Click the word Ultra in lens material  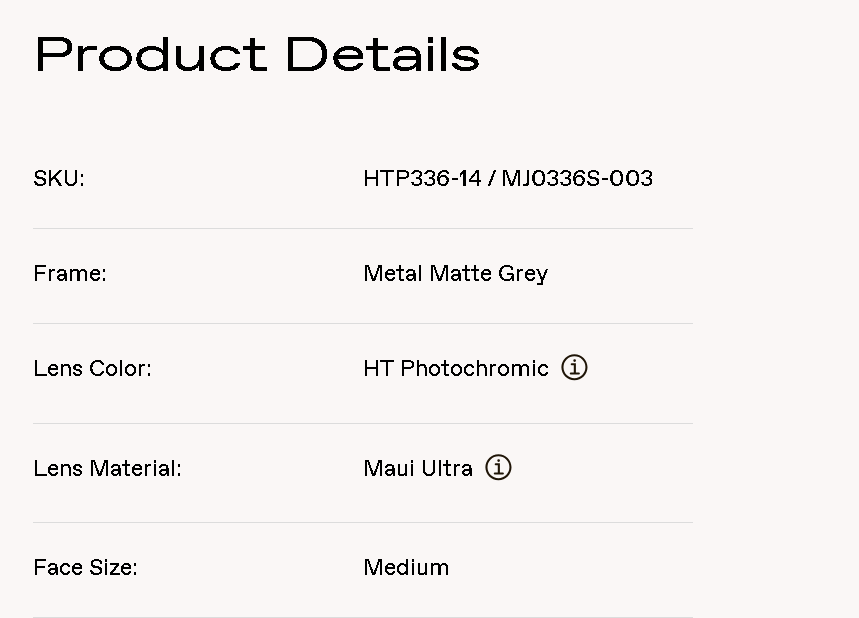coord(446,468)
